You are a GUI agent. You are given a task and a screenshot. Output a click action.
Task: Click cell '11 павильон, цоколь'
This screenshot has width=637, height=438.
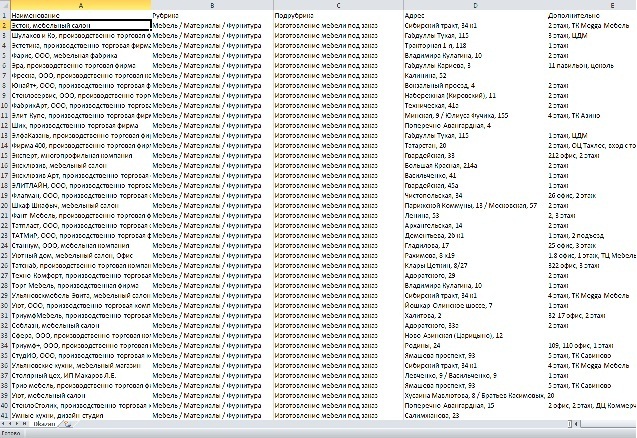[x=592, y=65]
